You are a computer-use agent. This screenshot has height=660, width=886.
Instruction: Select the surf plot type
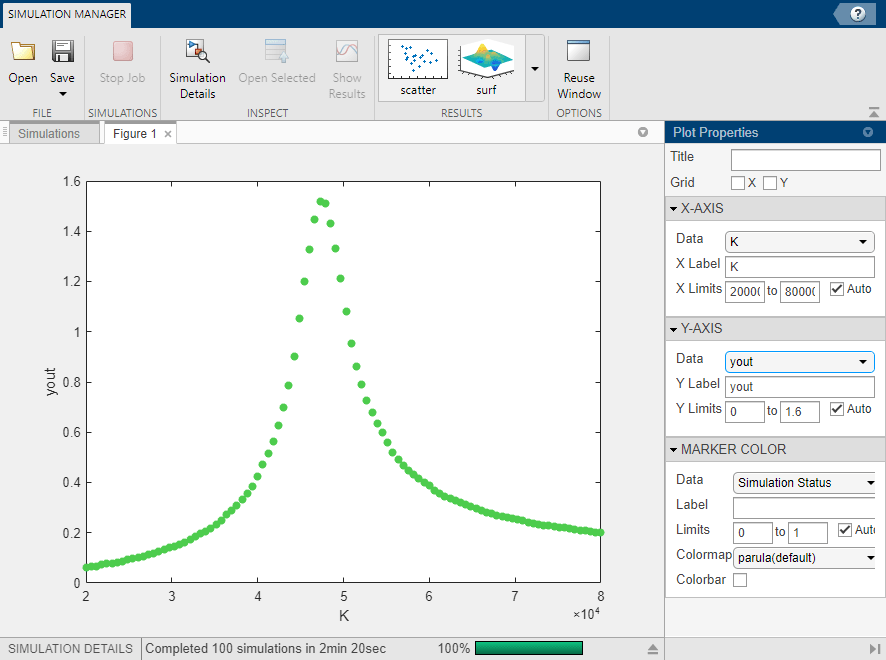tap(486, 62)
